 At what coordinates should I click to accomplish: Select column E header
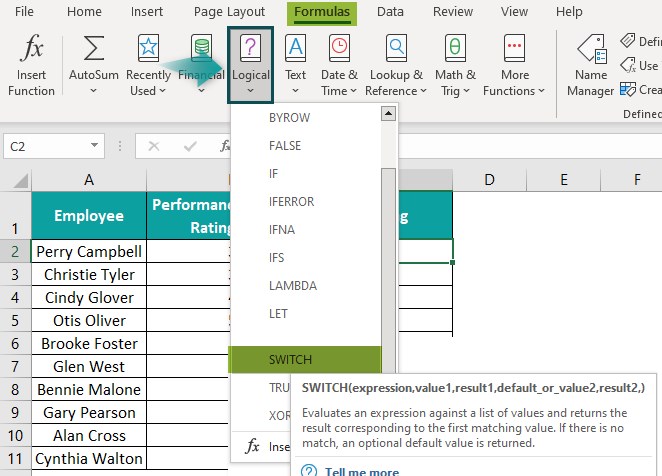point(564,180)
